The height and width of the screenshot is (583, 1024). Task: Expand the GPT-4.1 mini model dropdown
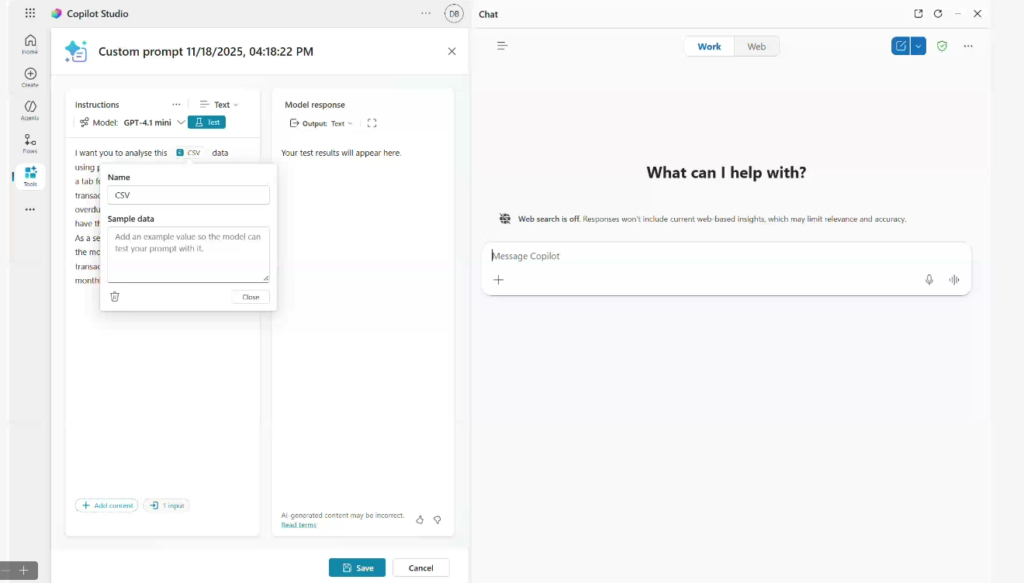click(180, 122)
